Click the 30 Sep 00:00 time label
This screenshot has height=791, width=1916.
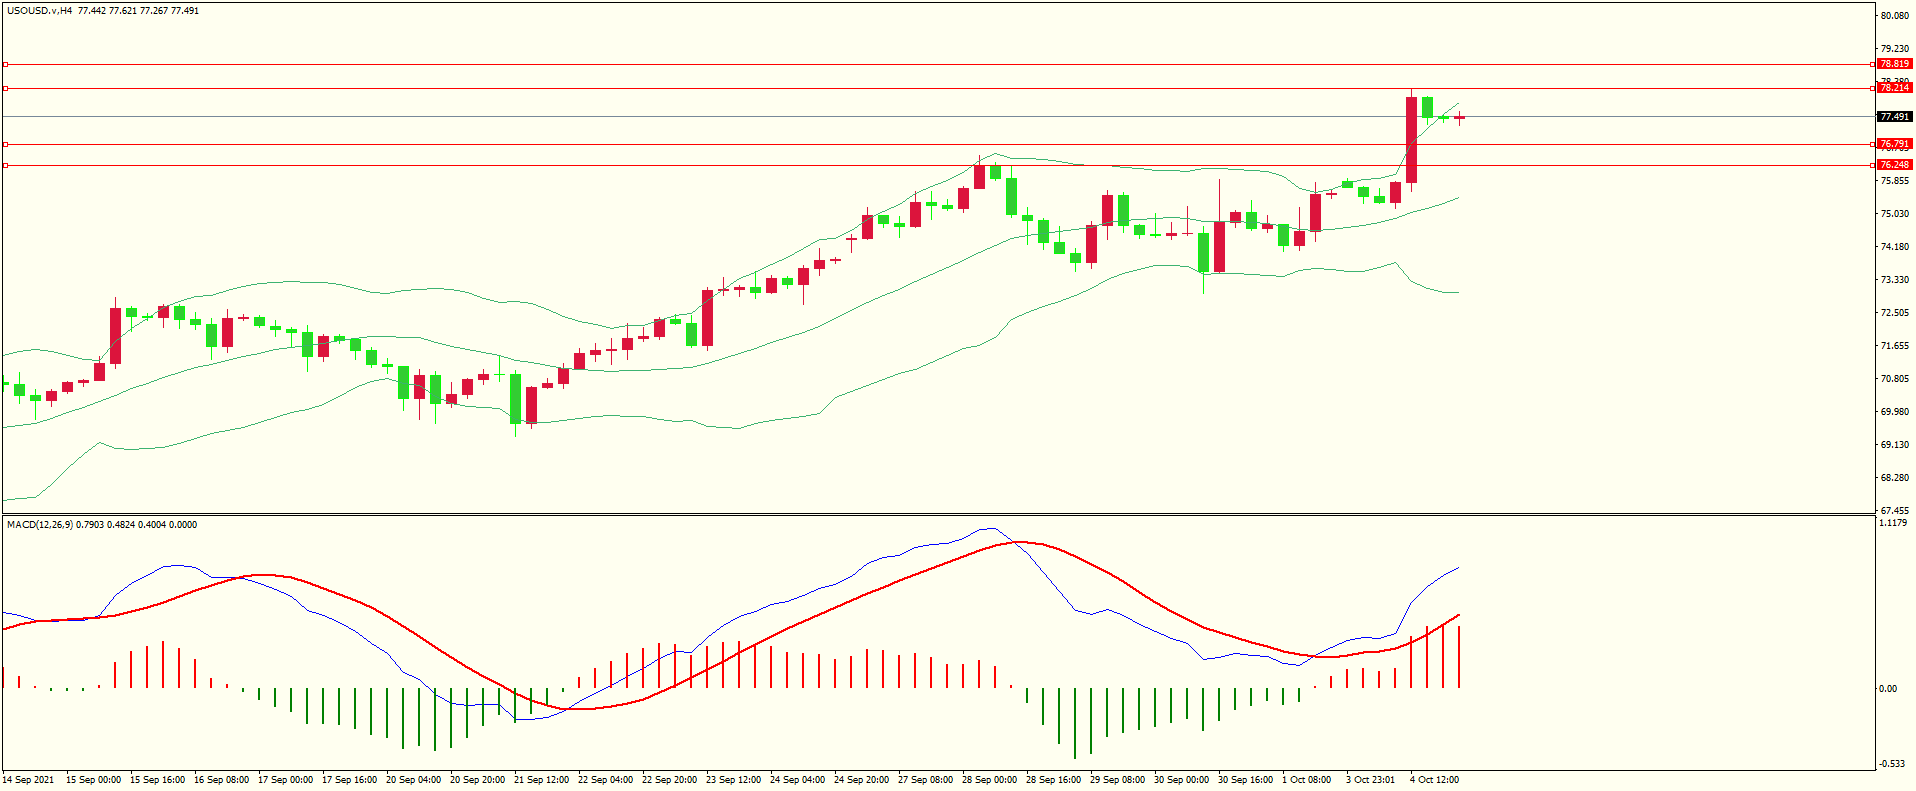point(1182,780)
